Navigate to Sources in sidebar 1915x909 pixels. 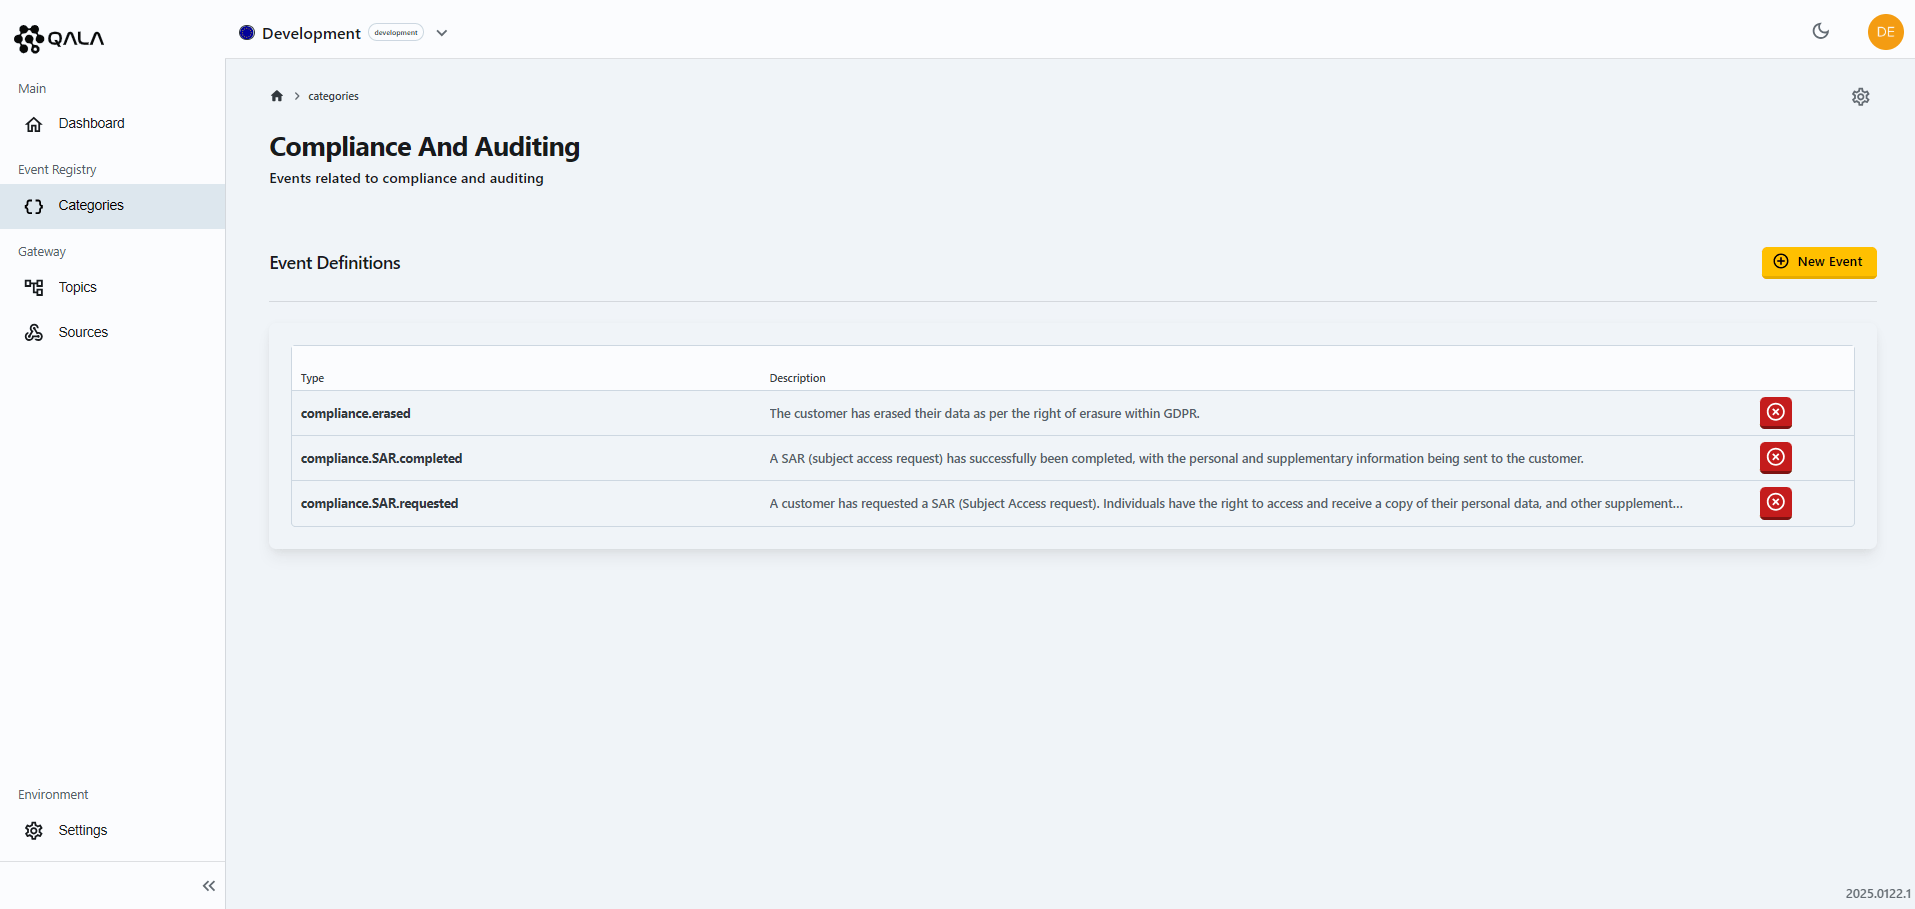pyautogui.click(x=83, y=333)
